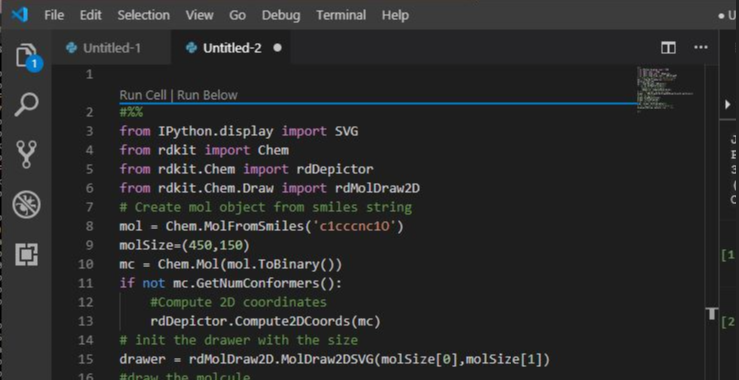Open the Edit menu

[x=90, y=15]
